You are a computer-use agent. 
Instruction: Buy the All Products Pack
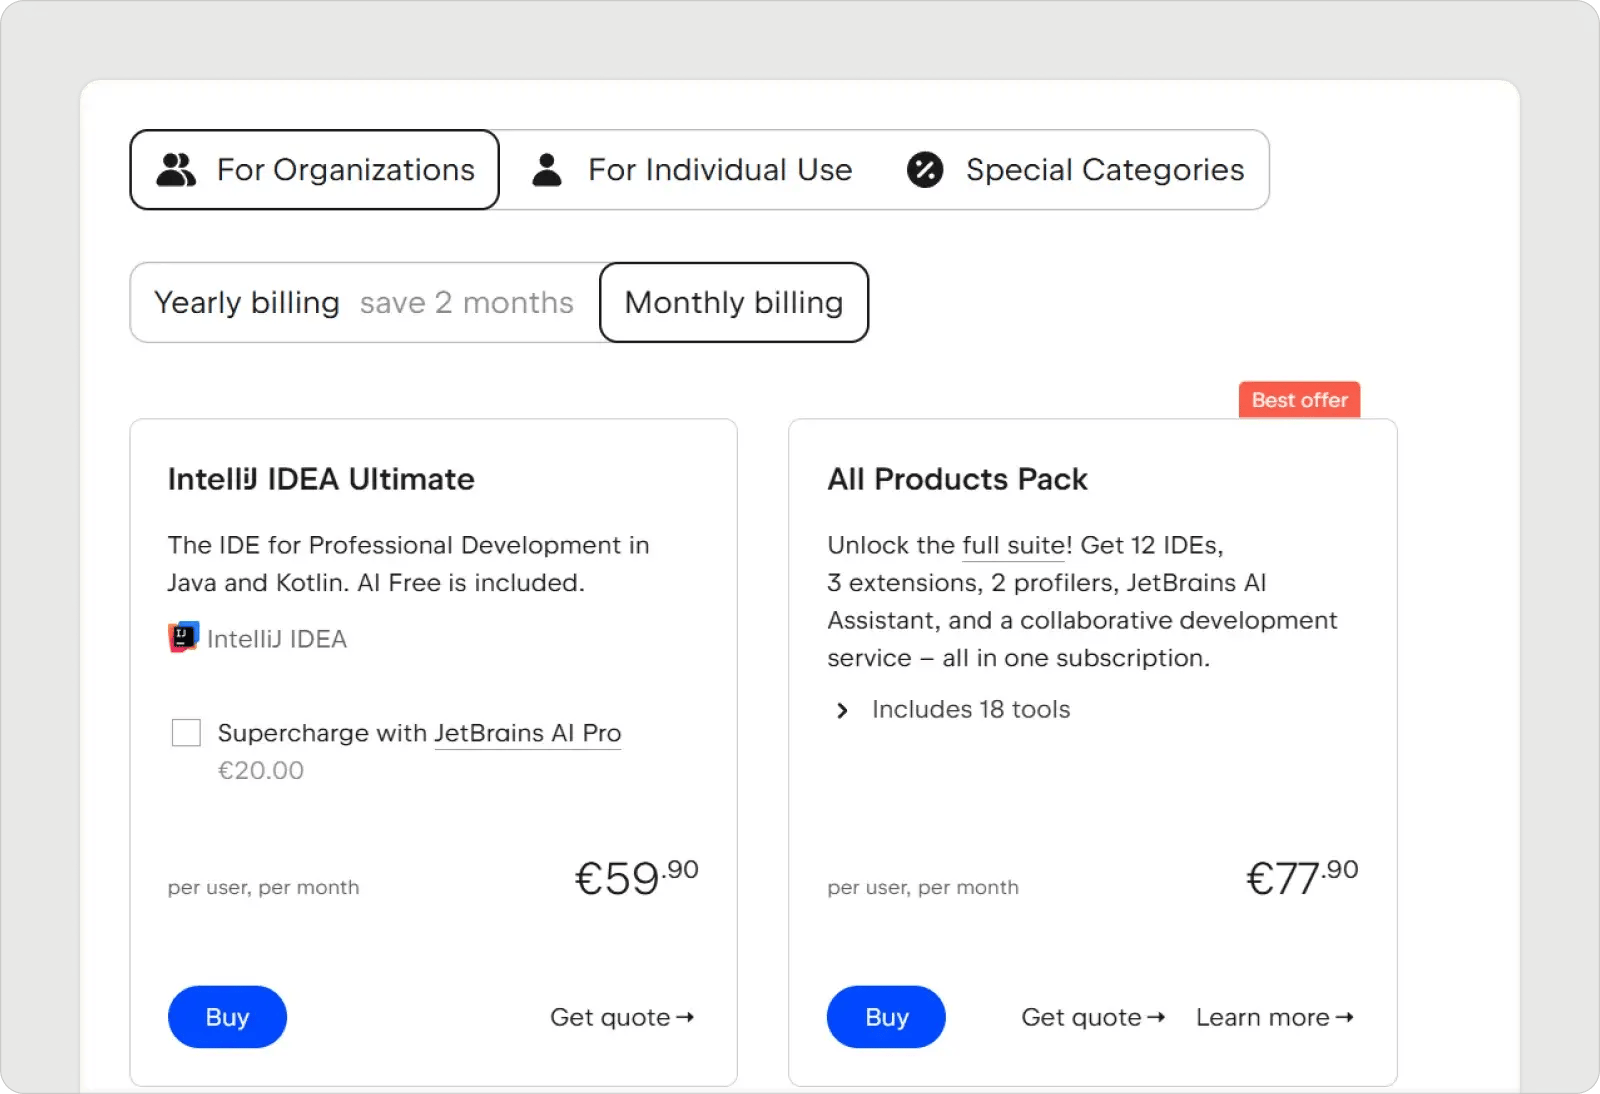[x=886, y=1017]
